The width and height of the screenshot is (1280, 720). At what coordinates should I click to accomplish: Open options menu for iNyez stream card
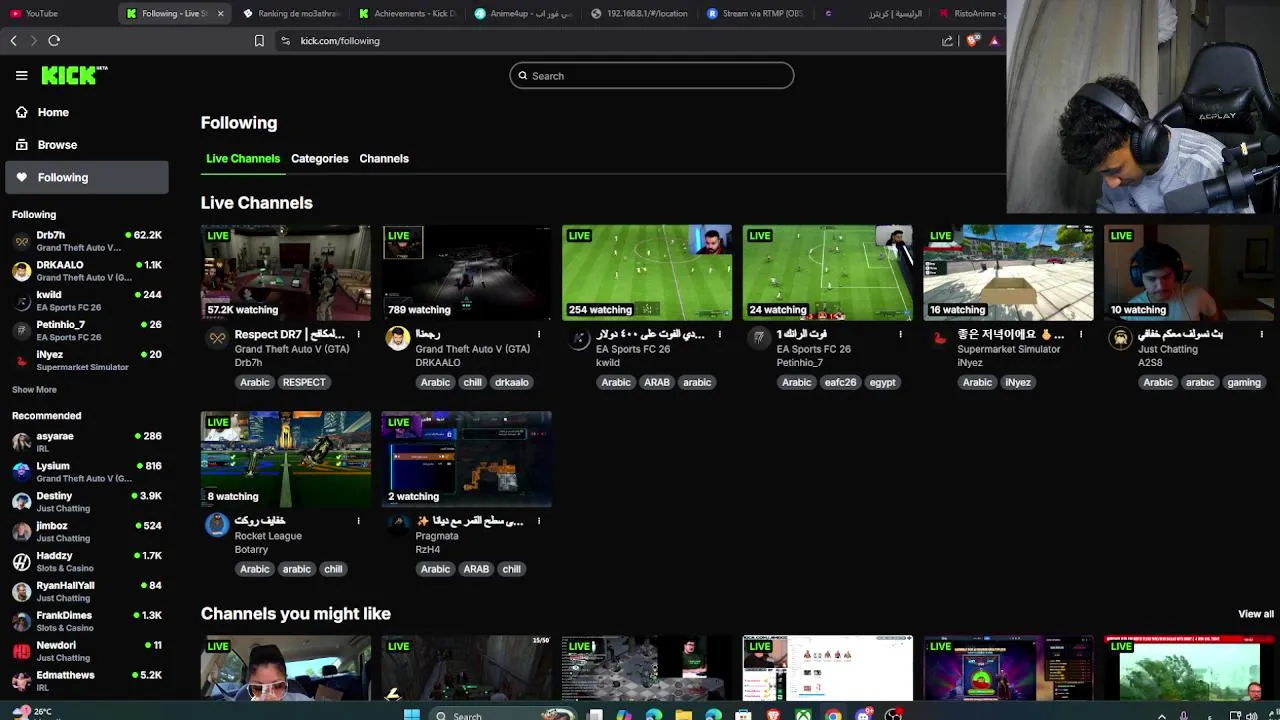pyautogui.click(x=1081, y=334)
